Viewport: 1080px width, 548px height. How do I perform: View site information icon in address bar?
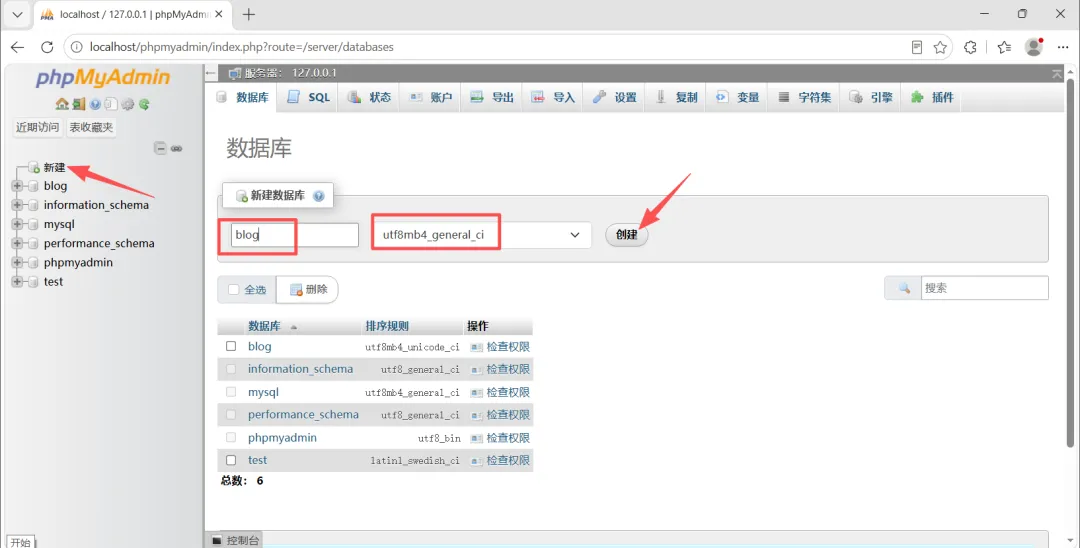coord(76,47)
